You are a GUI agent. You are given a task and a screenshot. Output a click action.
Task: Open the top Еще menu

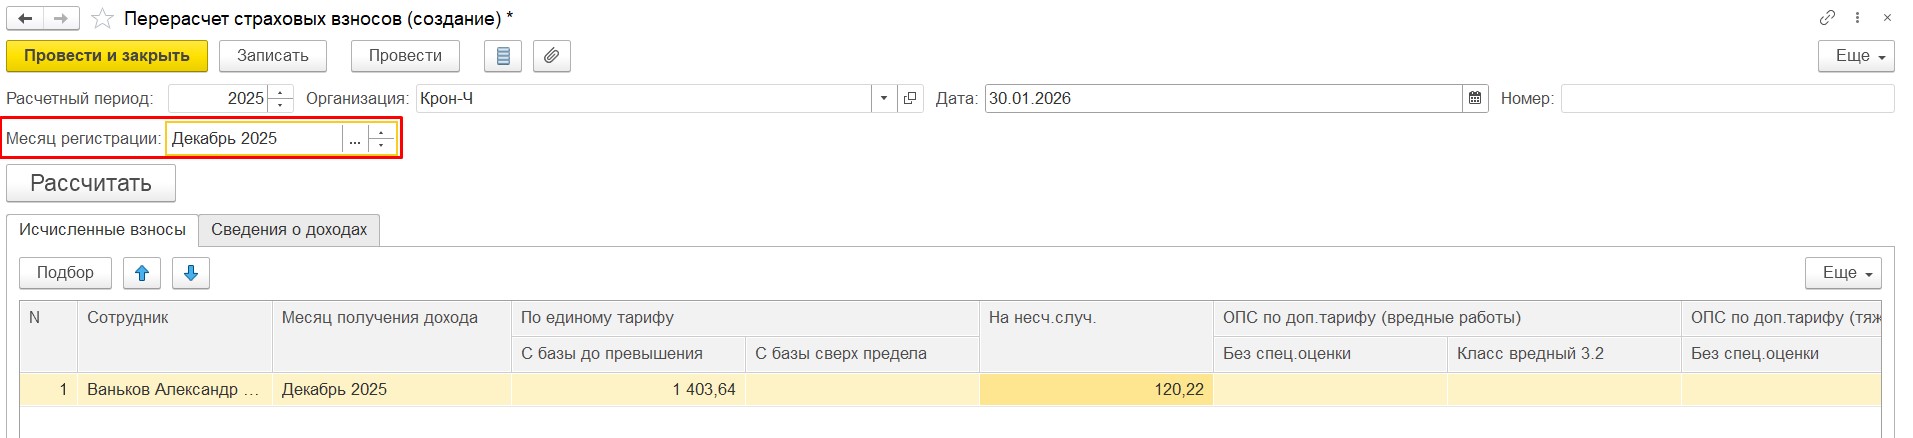[1855, 56]
